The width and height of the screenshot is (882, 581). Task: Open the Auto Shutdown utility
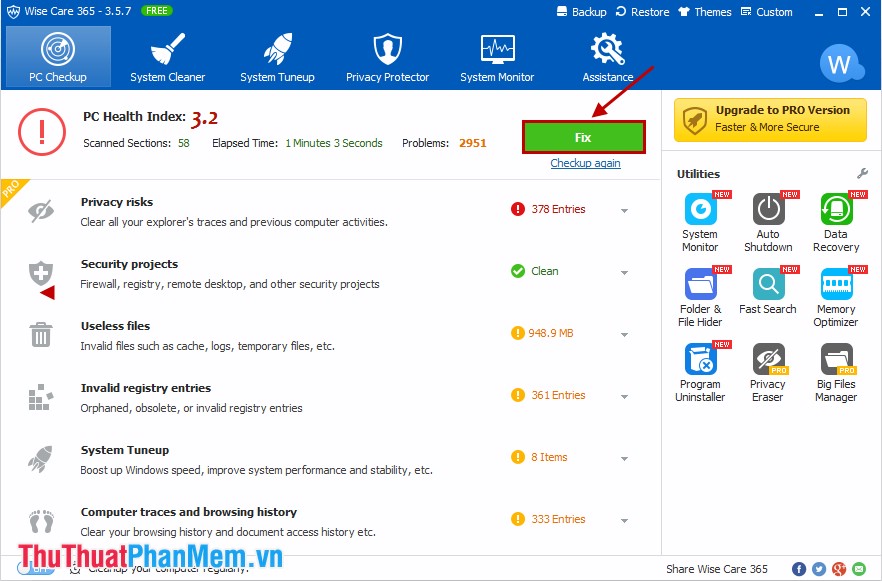pyautogui.click(x=768, y=221)
